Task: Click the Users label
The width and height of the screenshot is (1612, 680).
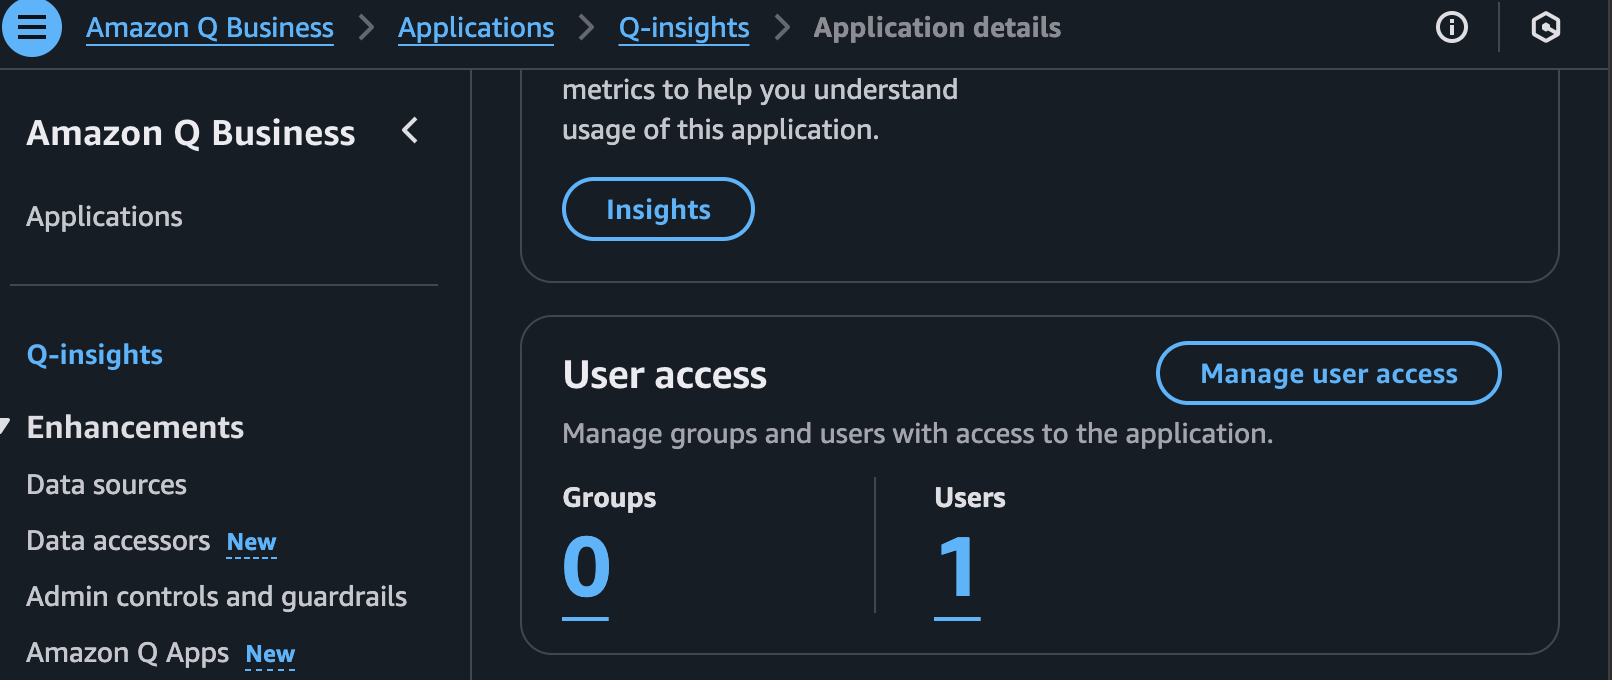Action: click(x=970, y=498)
